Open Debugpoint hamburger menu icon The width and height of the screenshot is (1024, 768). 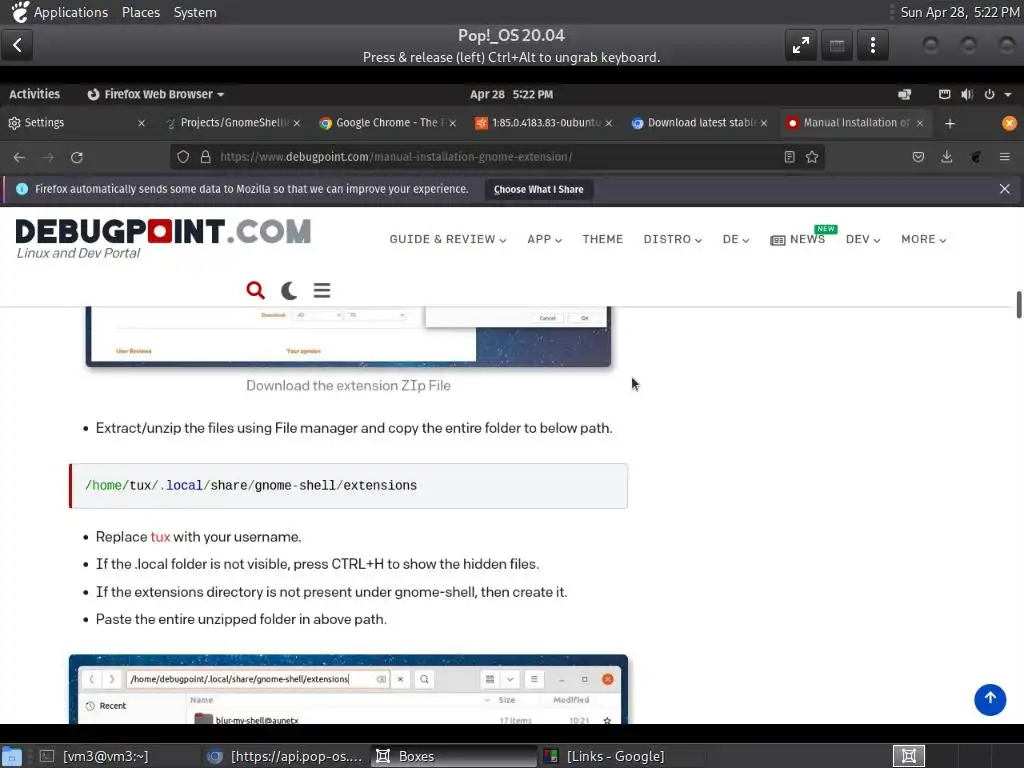(322, 290)
